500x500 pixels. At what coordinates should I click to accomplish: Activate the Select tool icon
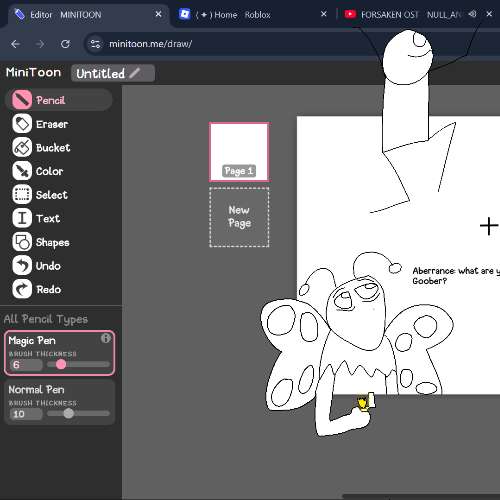(x=22, y=194)
